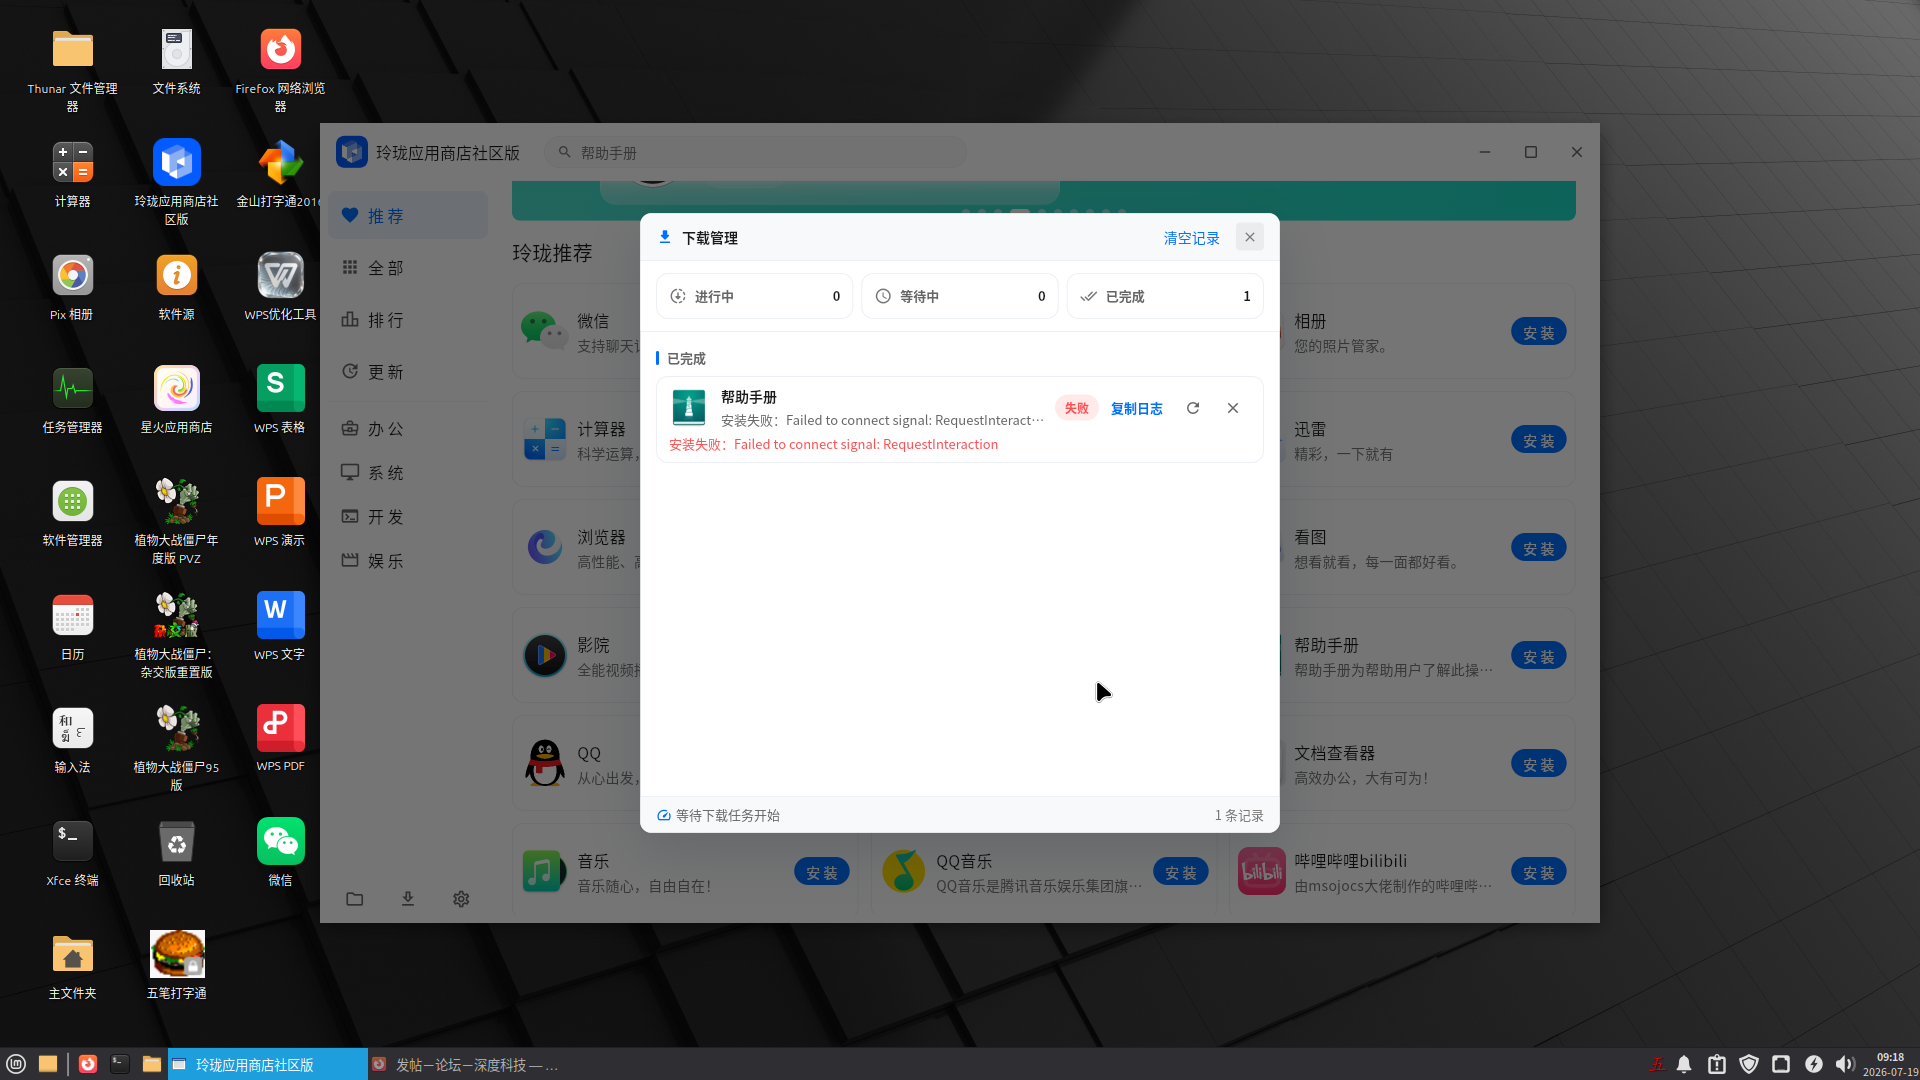Open Xfce 终端 desktop icon

click(72, 853)
